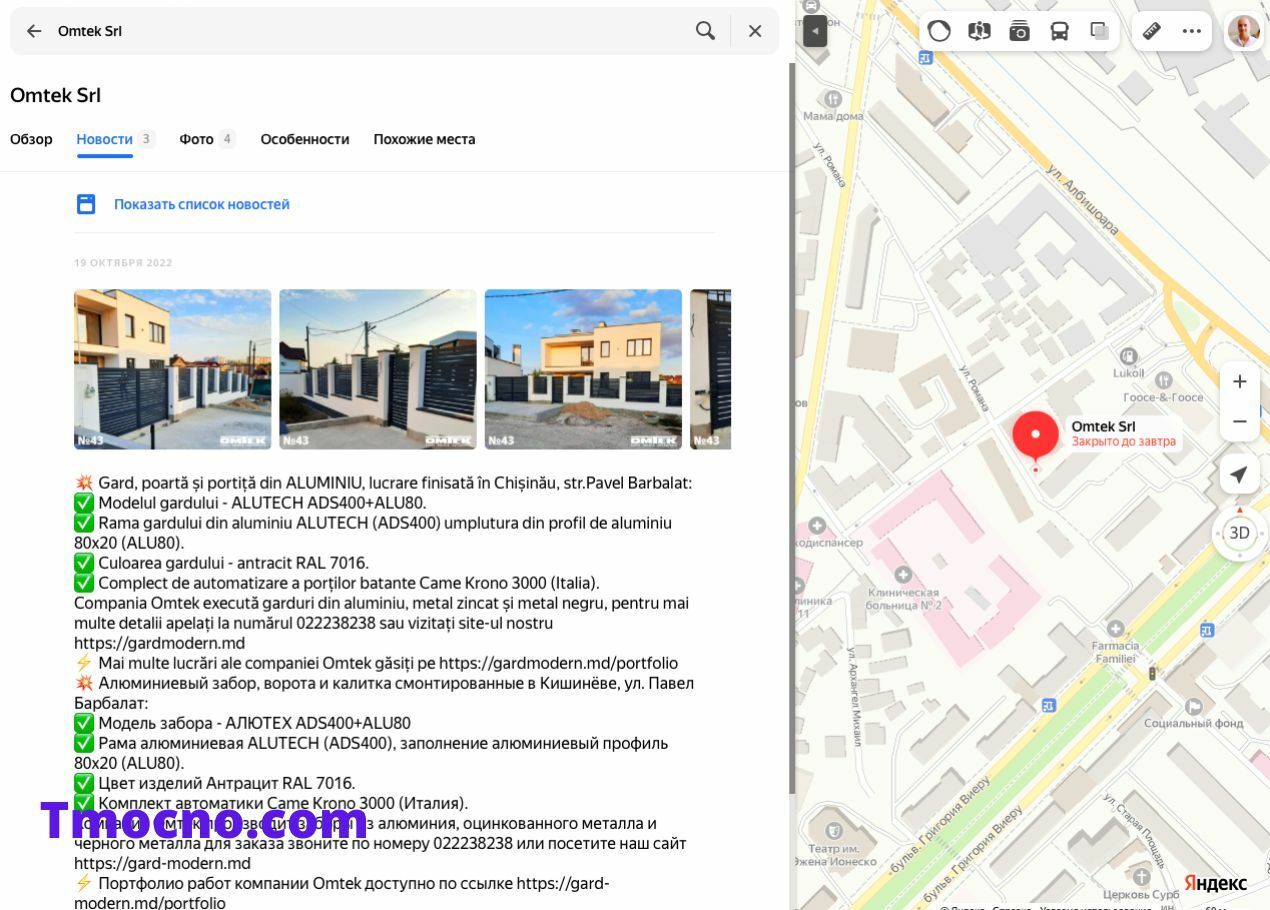Clear the Omtek Srl search query
This screenshot has height=910, width=1270.
(x=755, y=31)
